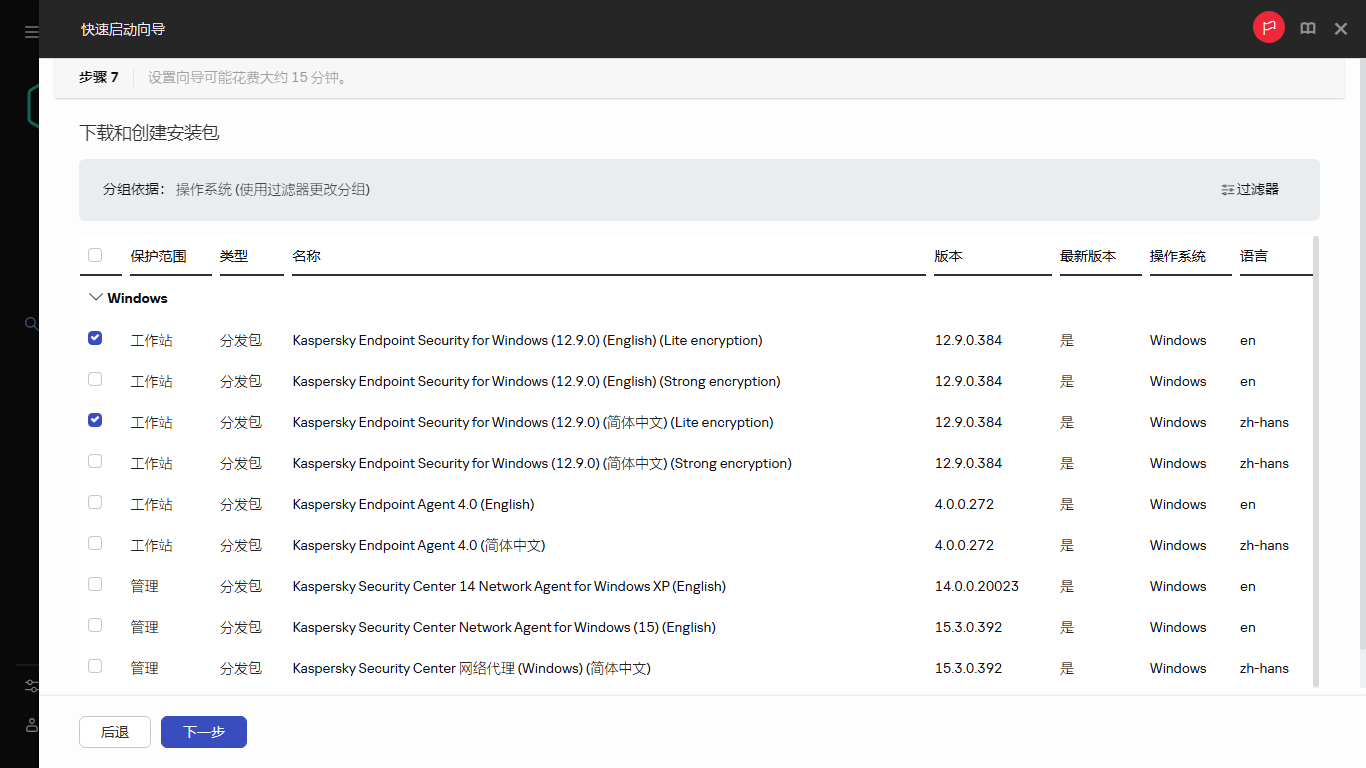This screenshot has width=1366, height=768.
Task: Tick the Kaspersky Endpoint Agent 4.0 (English) checkbox
Action: (x=95, y=503)
